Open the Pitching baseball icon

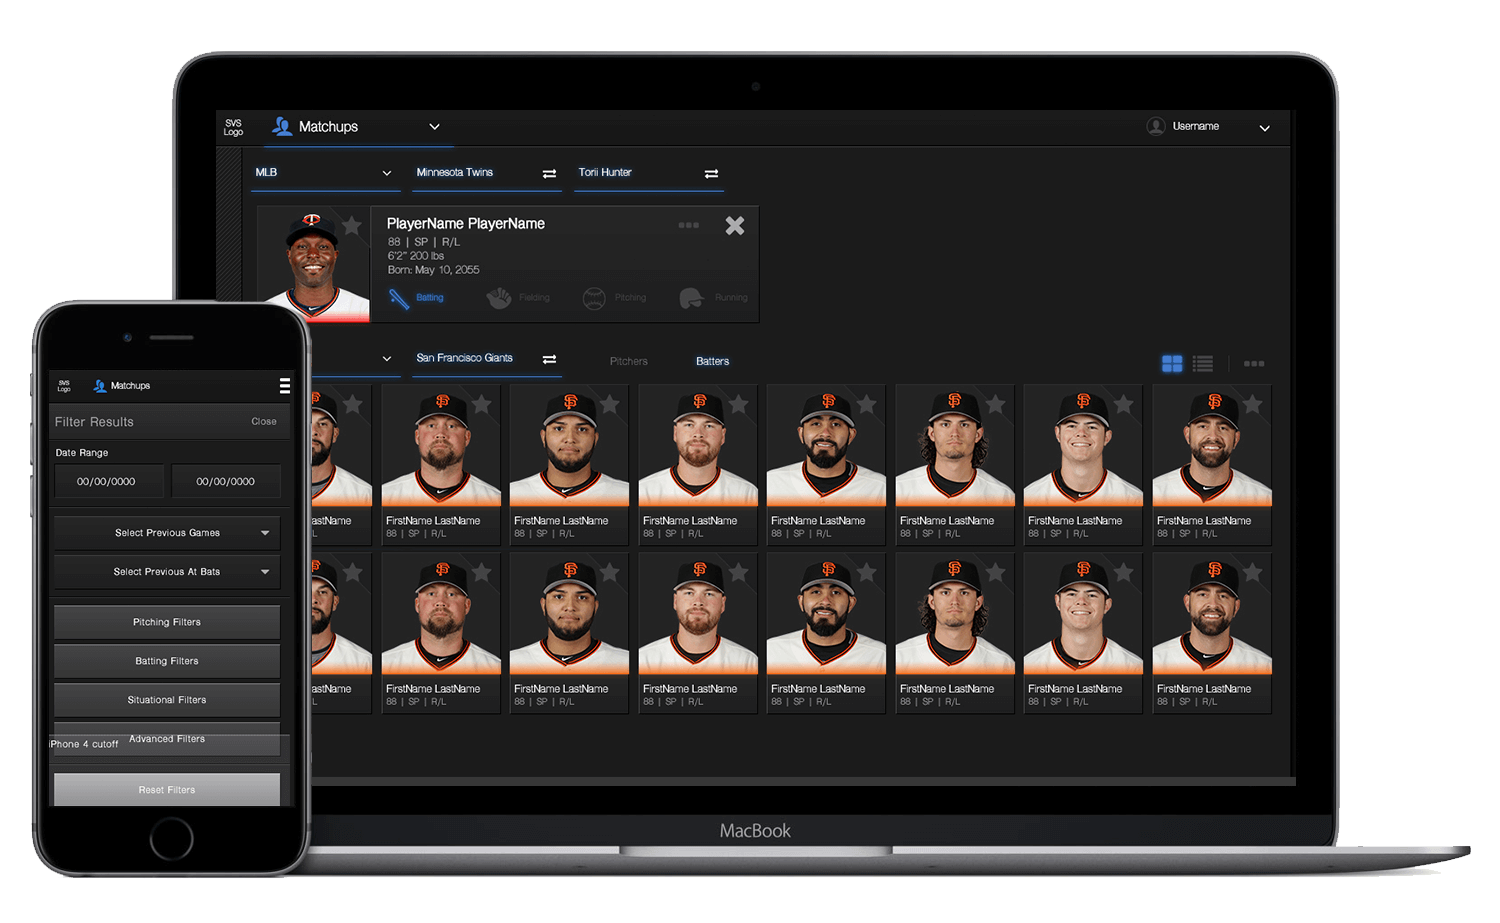[594, 298]
